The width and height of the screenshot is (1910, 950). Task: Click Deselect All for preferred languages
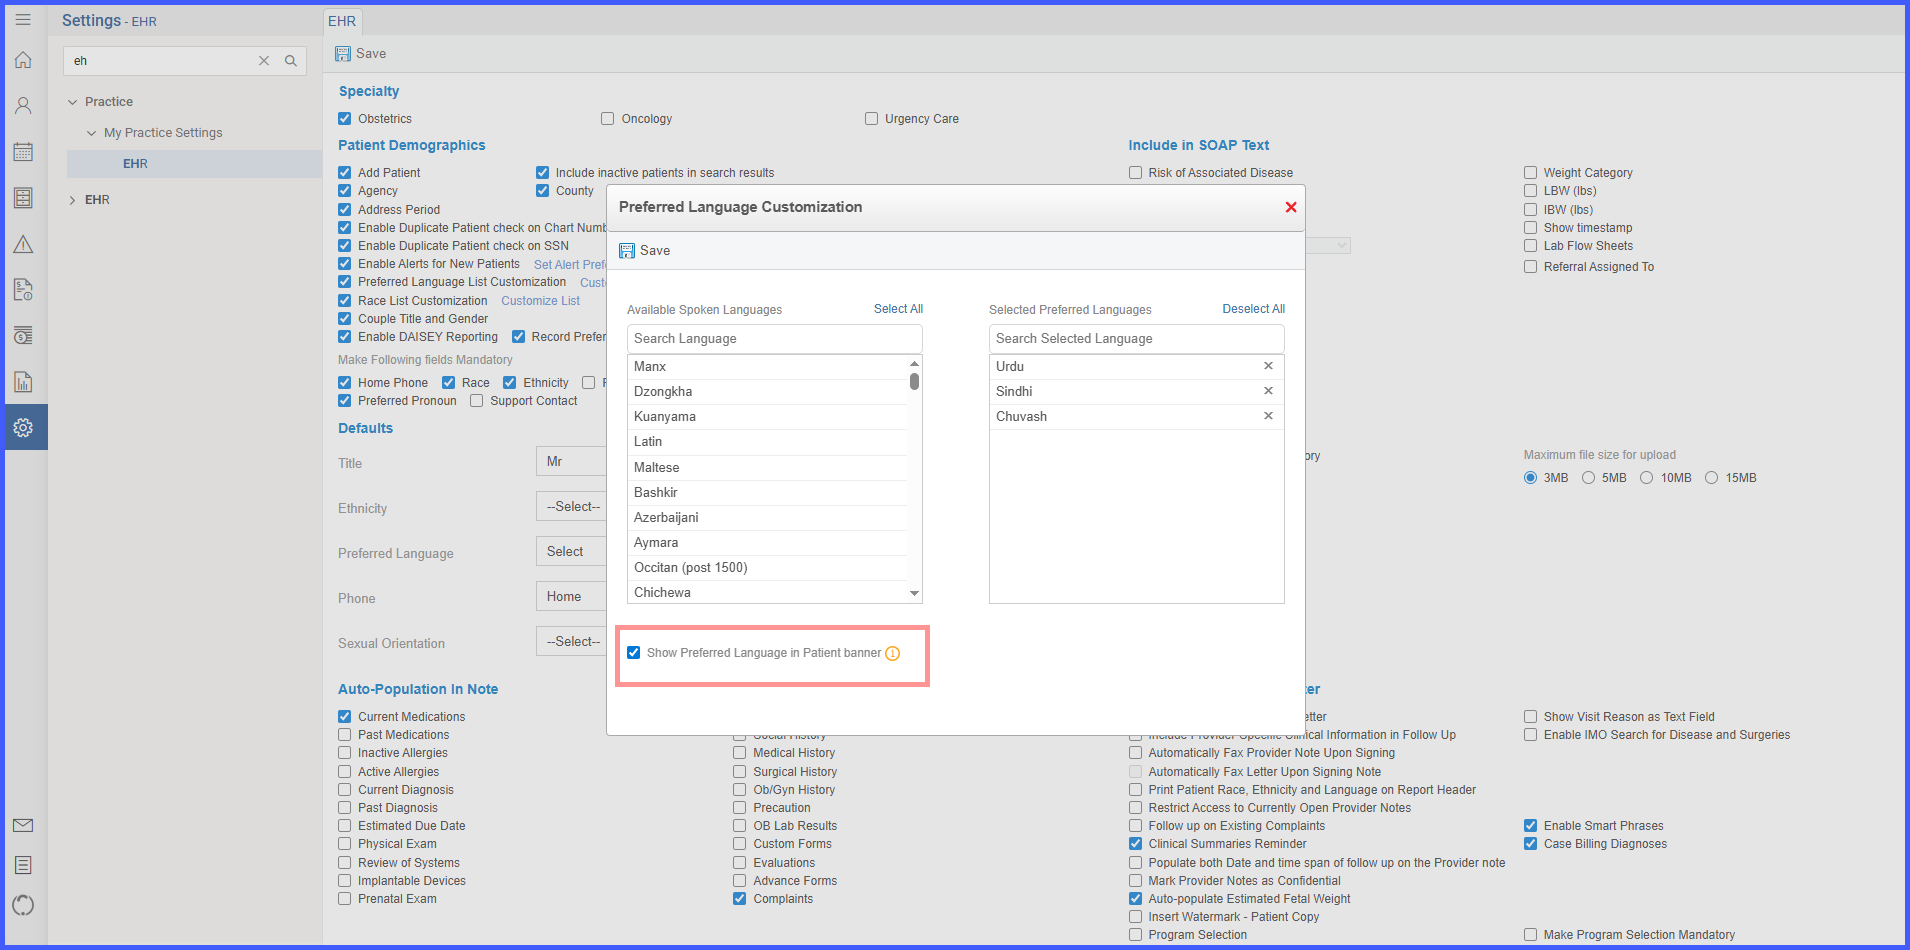(1253, 309)
